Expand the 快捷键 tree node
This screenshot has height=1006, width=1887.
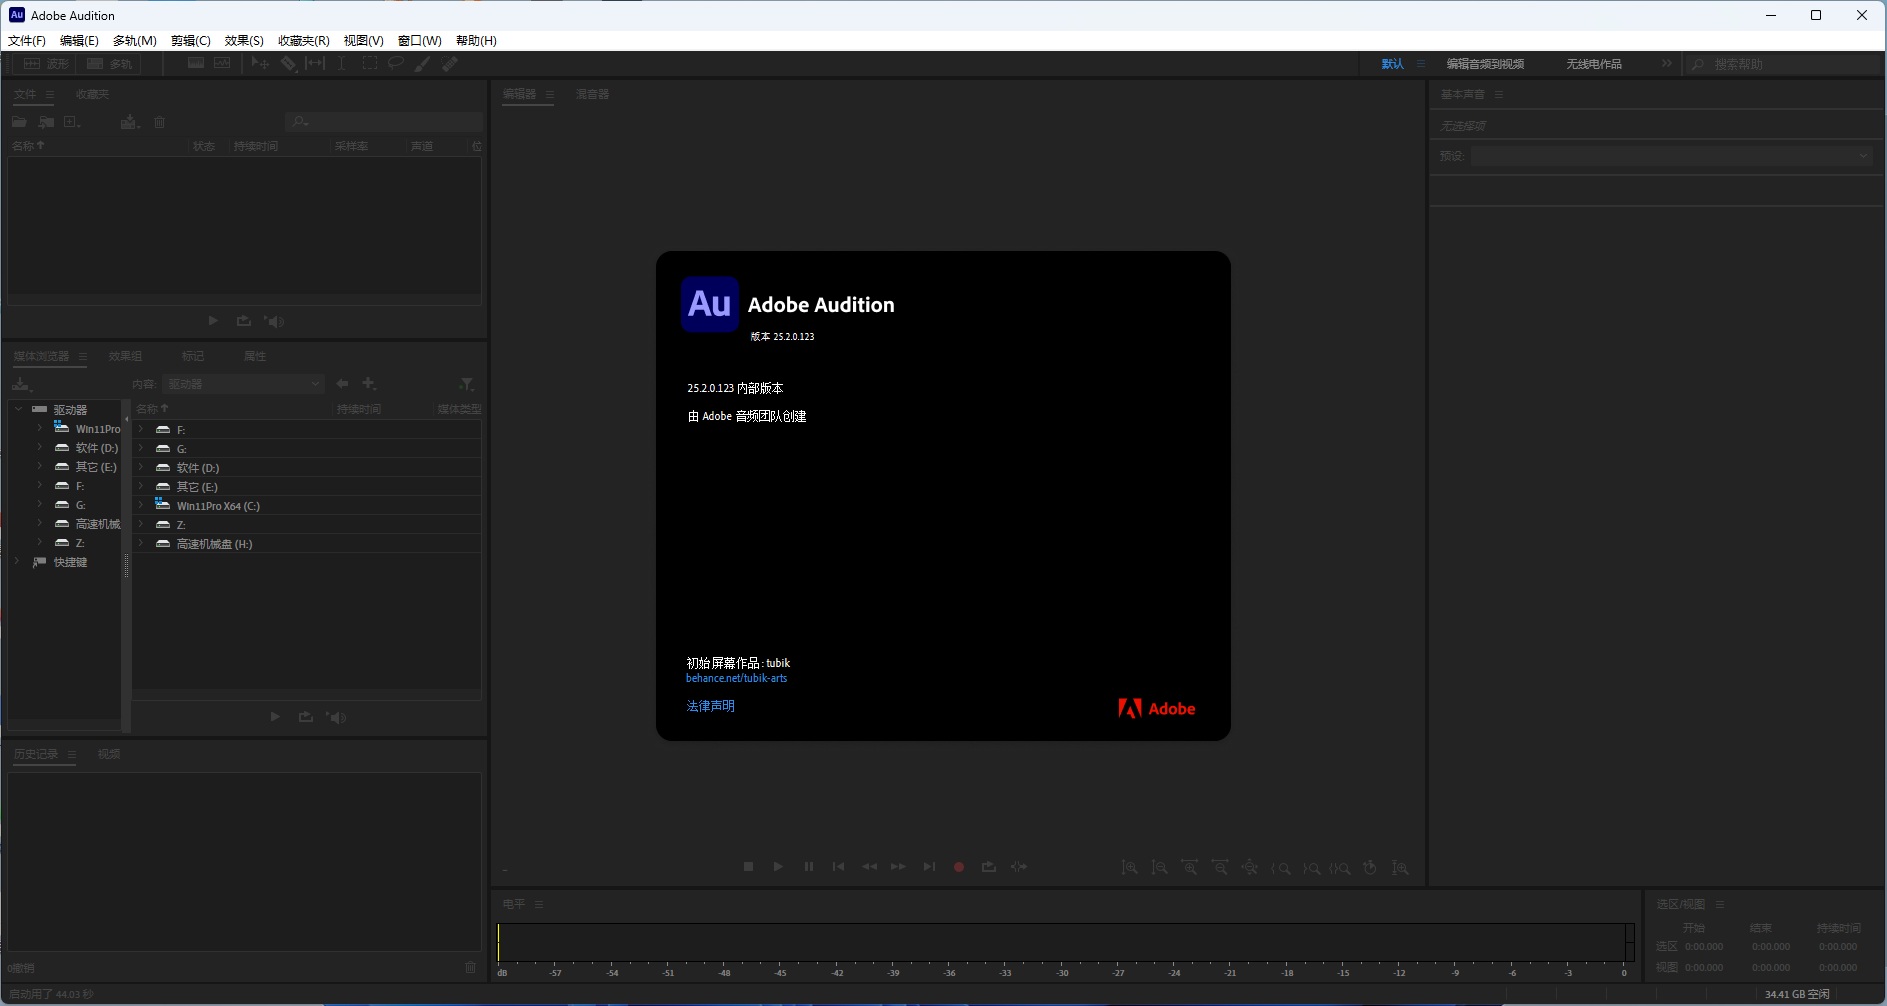click(x=18, y=561)
